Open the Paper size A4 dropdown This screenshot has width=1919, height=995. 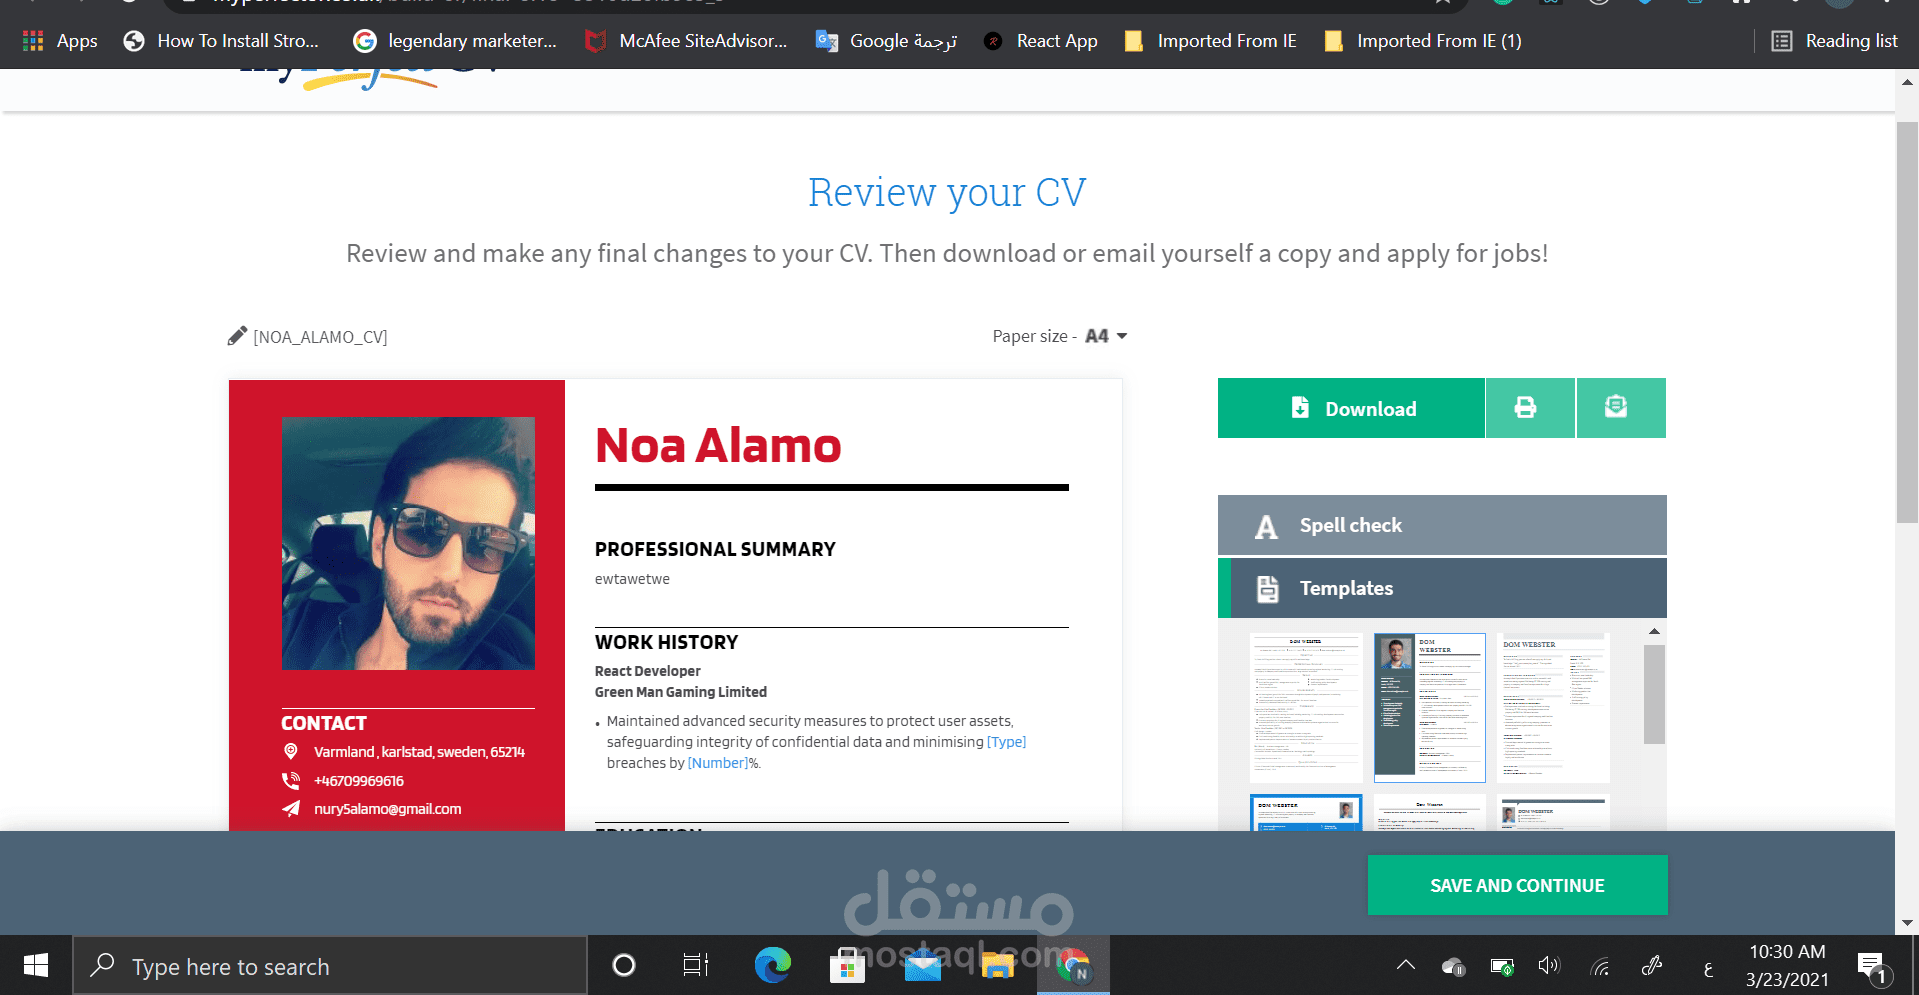coord(1106,336)
